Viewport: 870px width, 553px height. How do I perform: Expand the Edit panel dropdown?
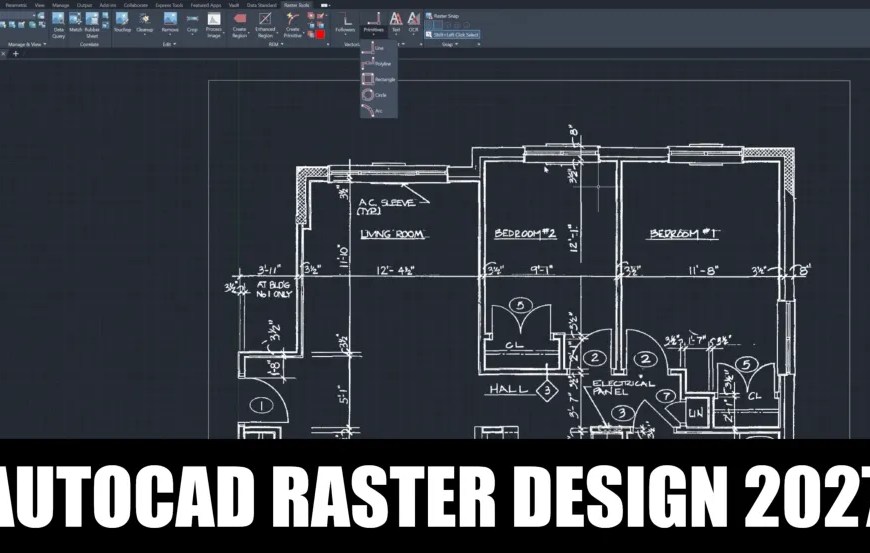(x=169, y=44)
